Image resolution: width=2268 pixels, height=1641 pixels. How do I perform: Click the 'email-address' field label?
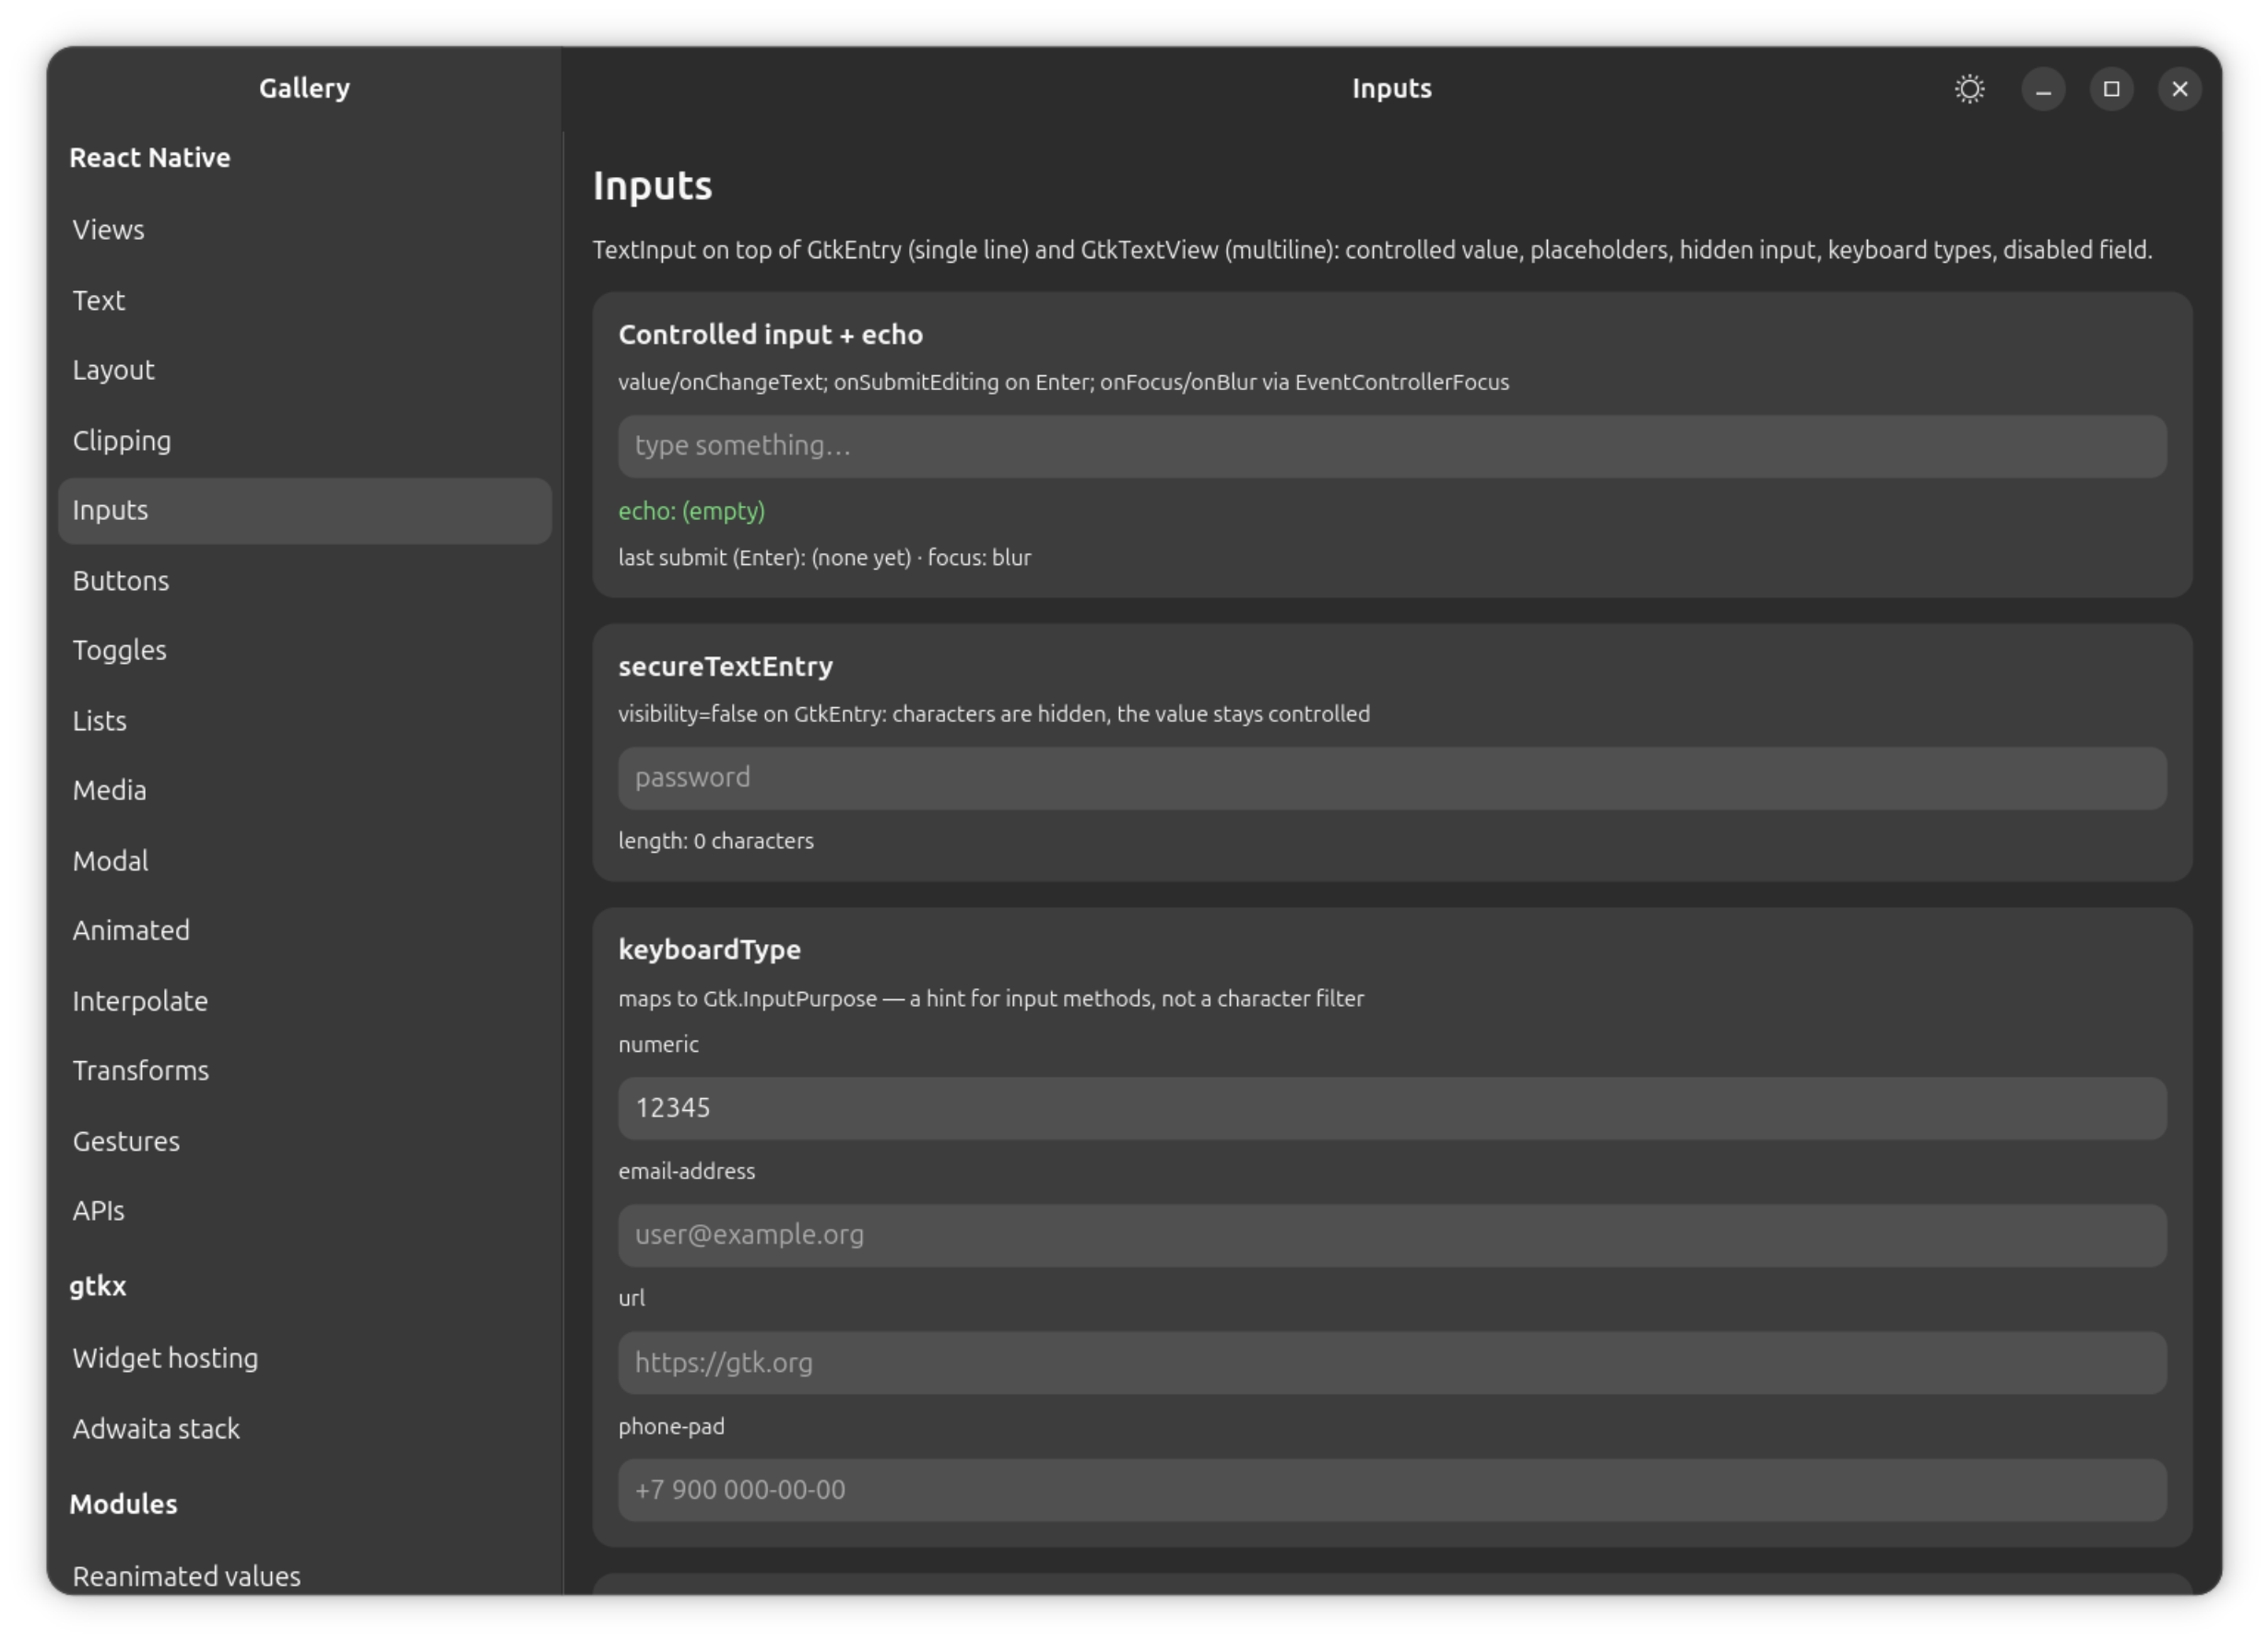point(686,1171)
